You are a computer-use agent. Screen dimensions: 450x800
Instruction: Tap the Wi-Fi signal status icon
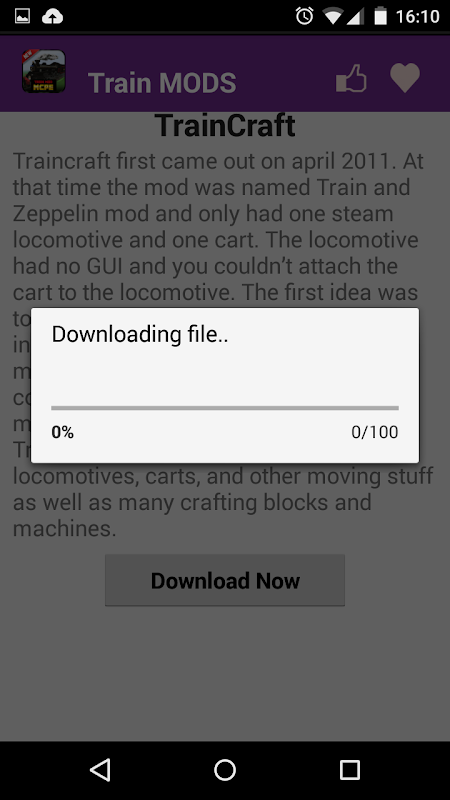(x=333, y=17)
